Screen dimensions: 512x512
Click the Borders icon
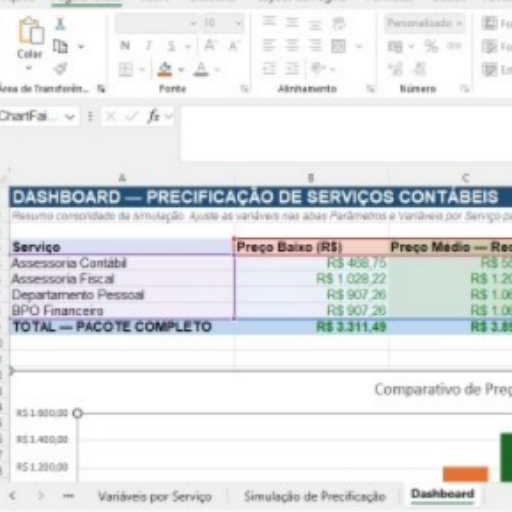[126, 70]
